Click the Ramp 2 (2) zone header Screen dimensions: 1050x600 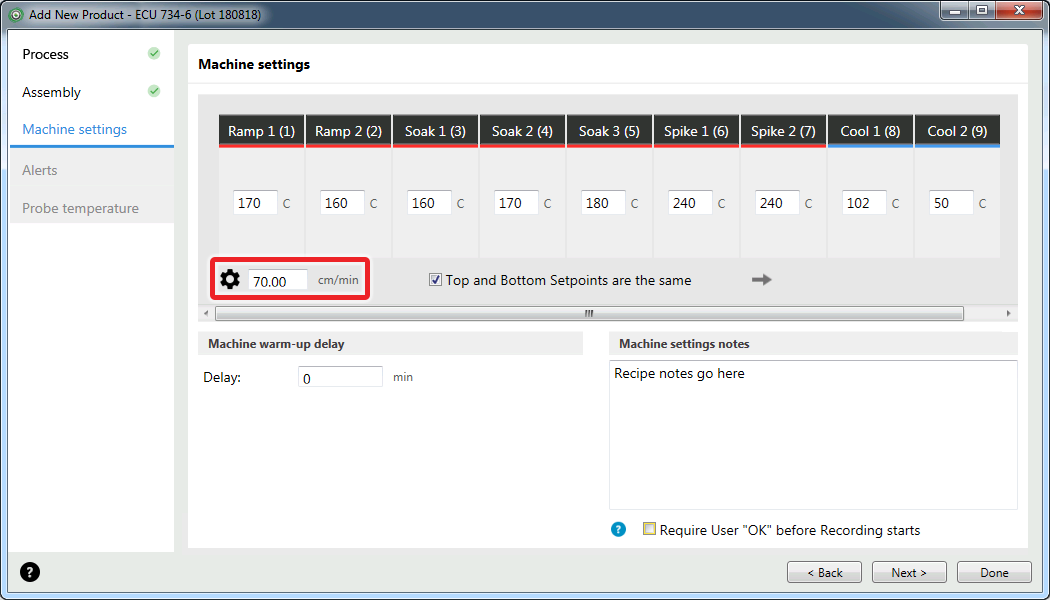[349, 131]
